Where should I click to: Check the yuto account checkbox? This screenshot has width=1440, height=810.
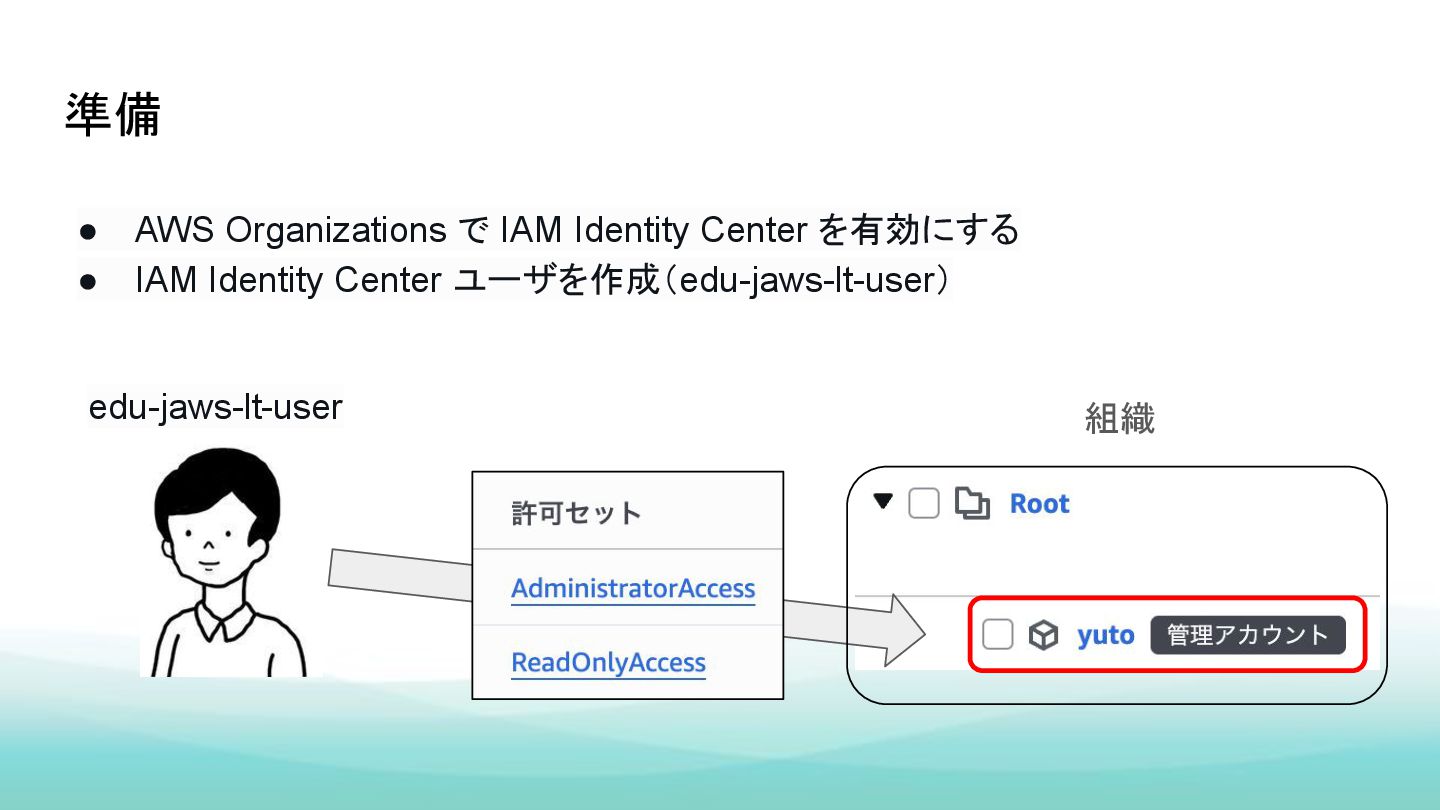coord(997,634)
